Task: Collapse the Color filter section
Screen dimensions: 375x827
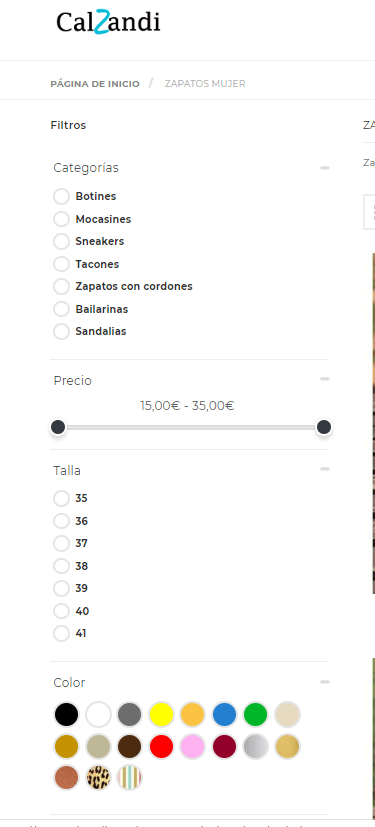Action: 325,682
